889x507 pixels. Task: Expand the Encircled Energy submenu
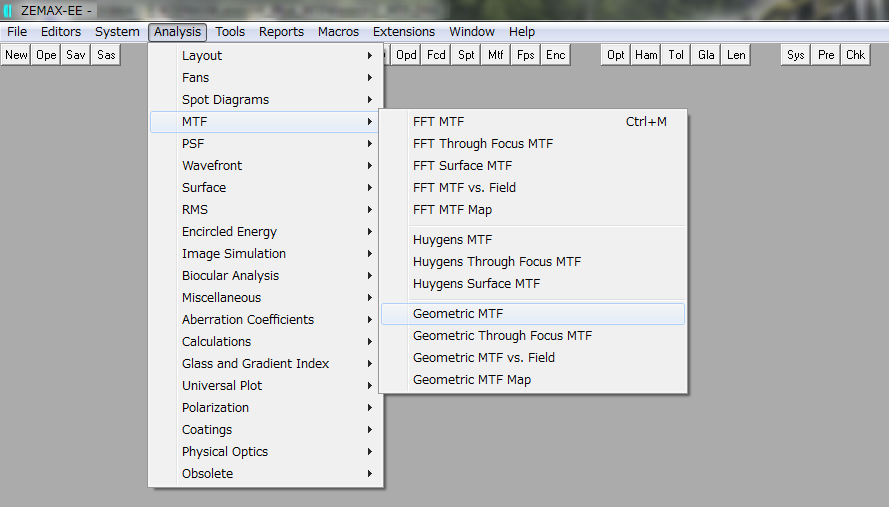[266, 232]
